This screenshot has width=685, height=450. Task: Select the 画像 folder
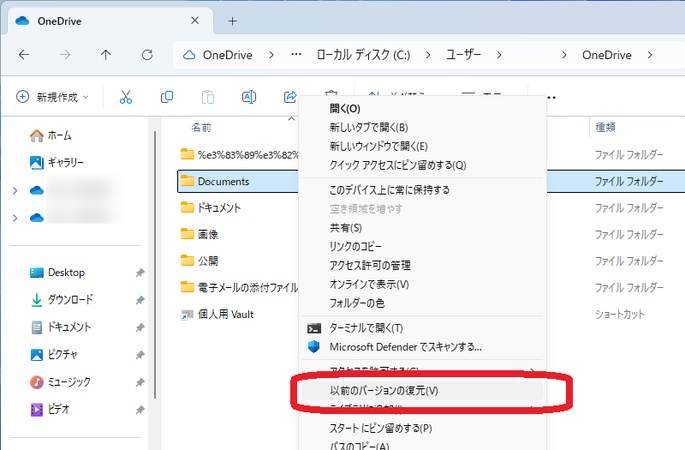point(199,235)
